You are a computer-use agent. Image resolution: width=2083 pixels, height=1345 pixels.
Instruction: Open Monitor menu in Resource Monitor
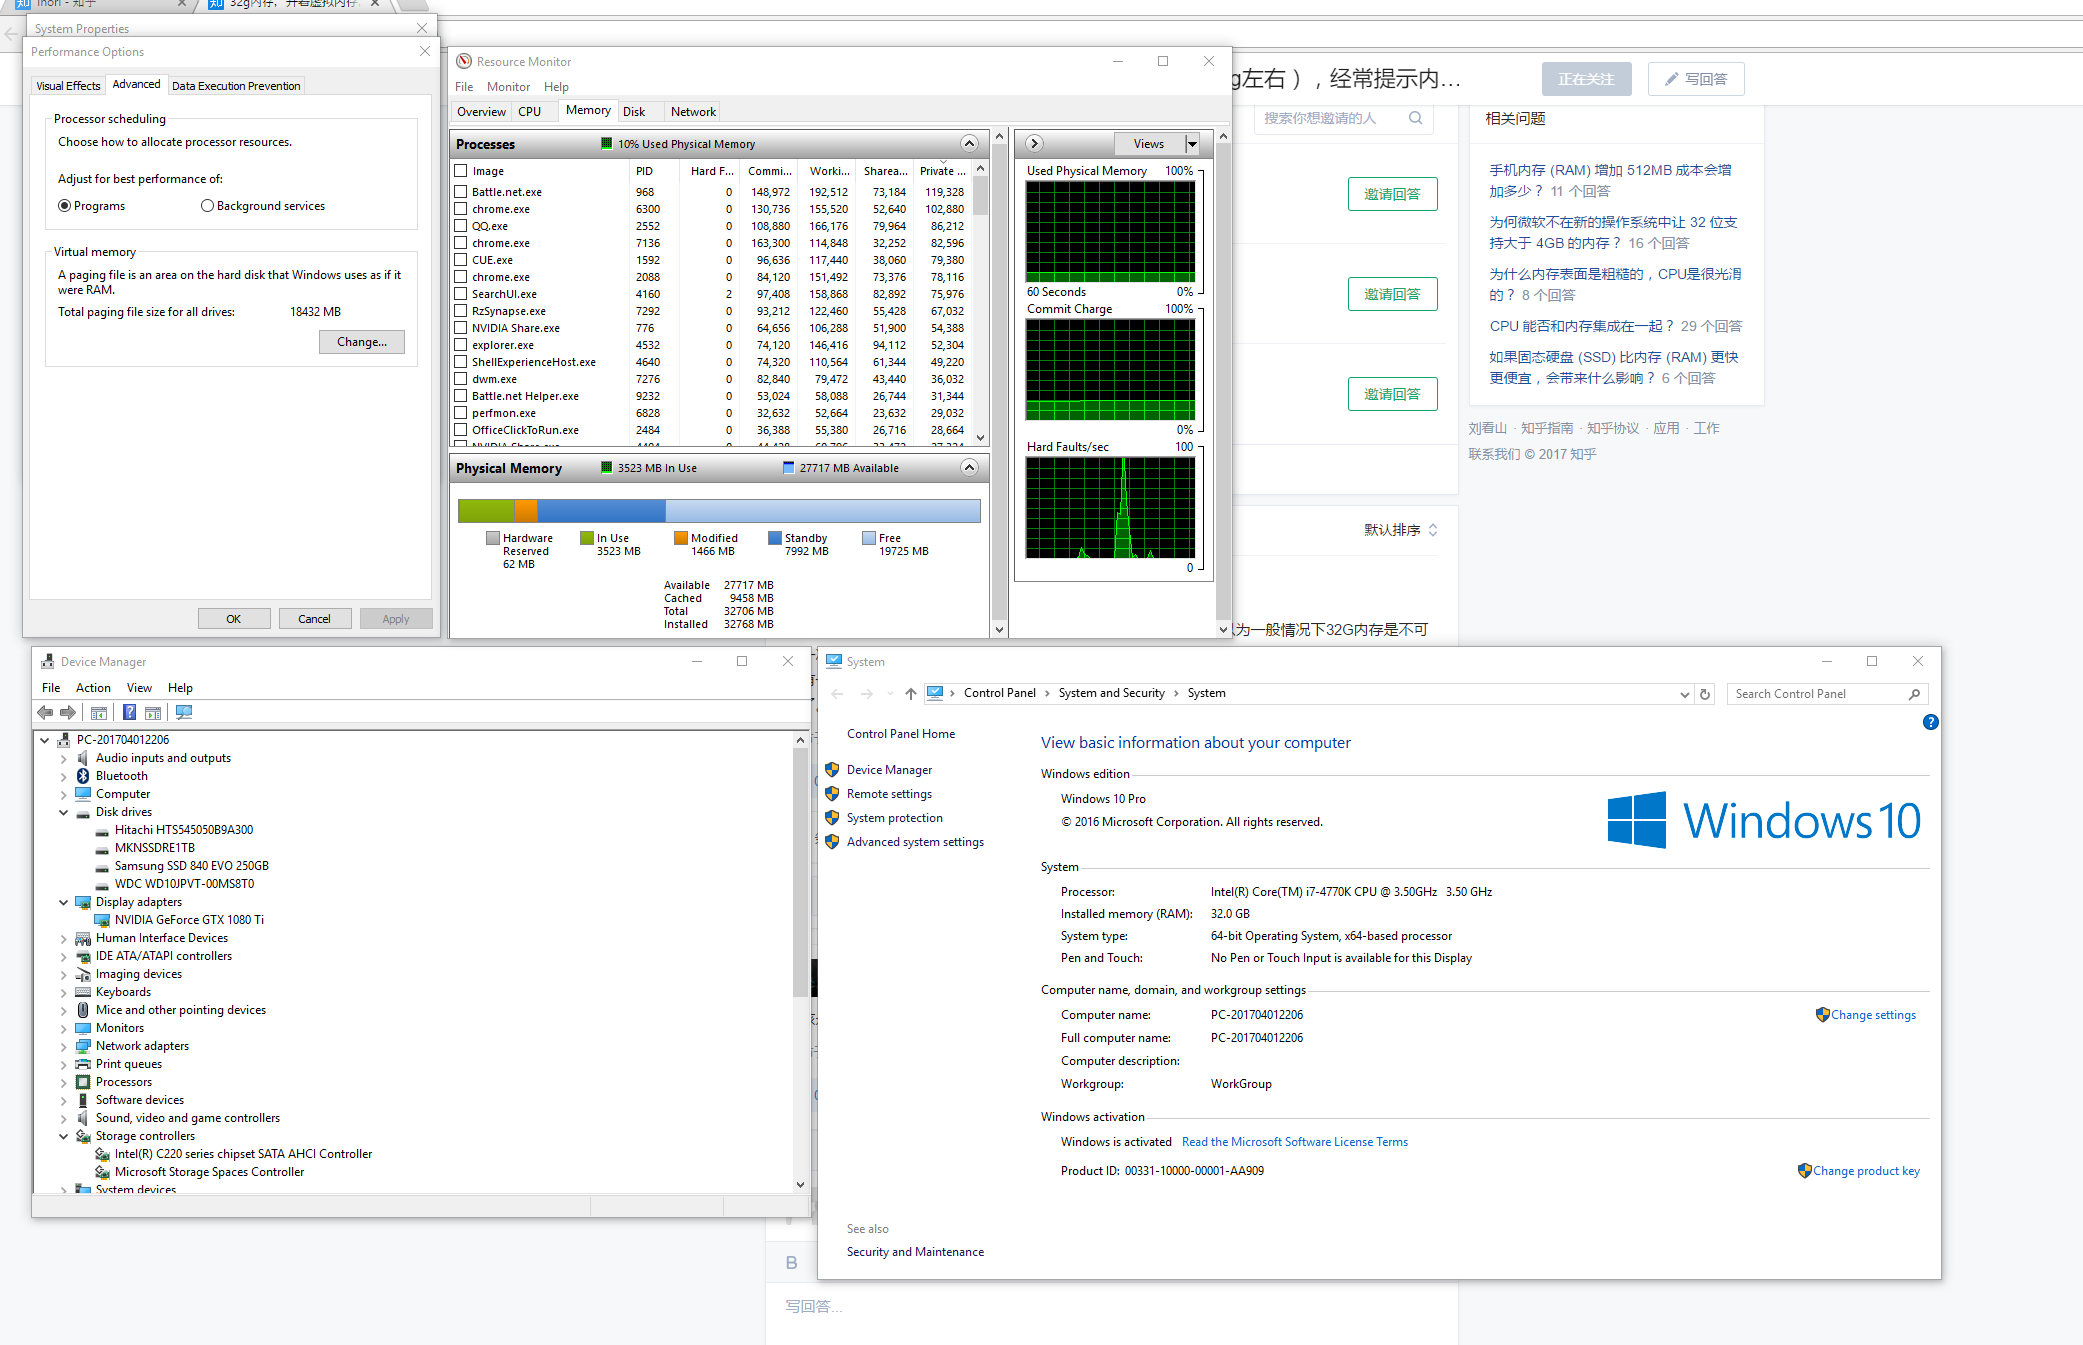508,87
